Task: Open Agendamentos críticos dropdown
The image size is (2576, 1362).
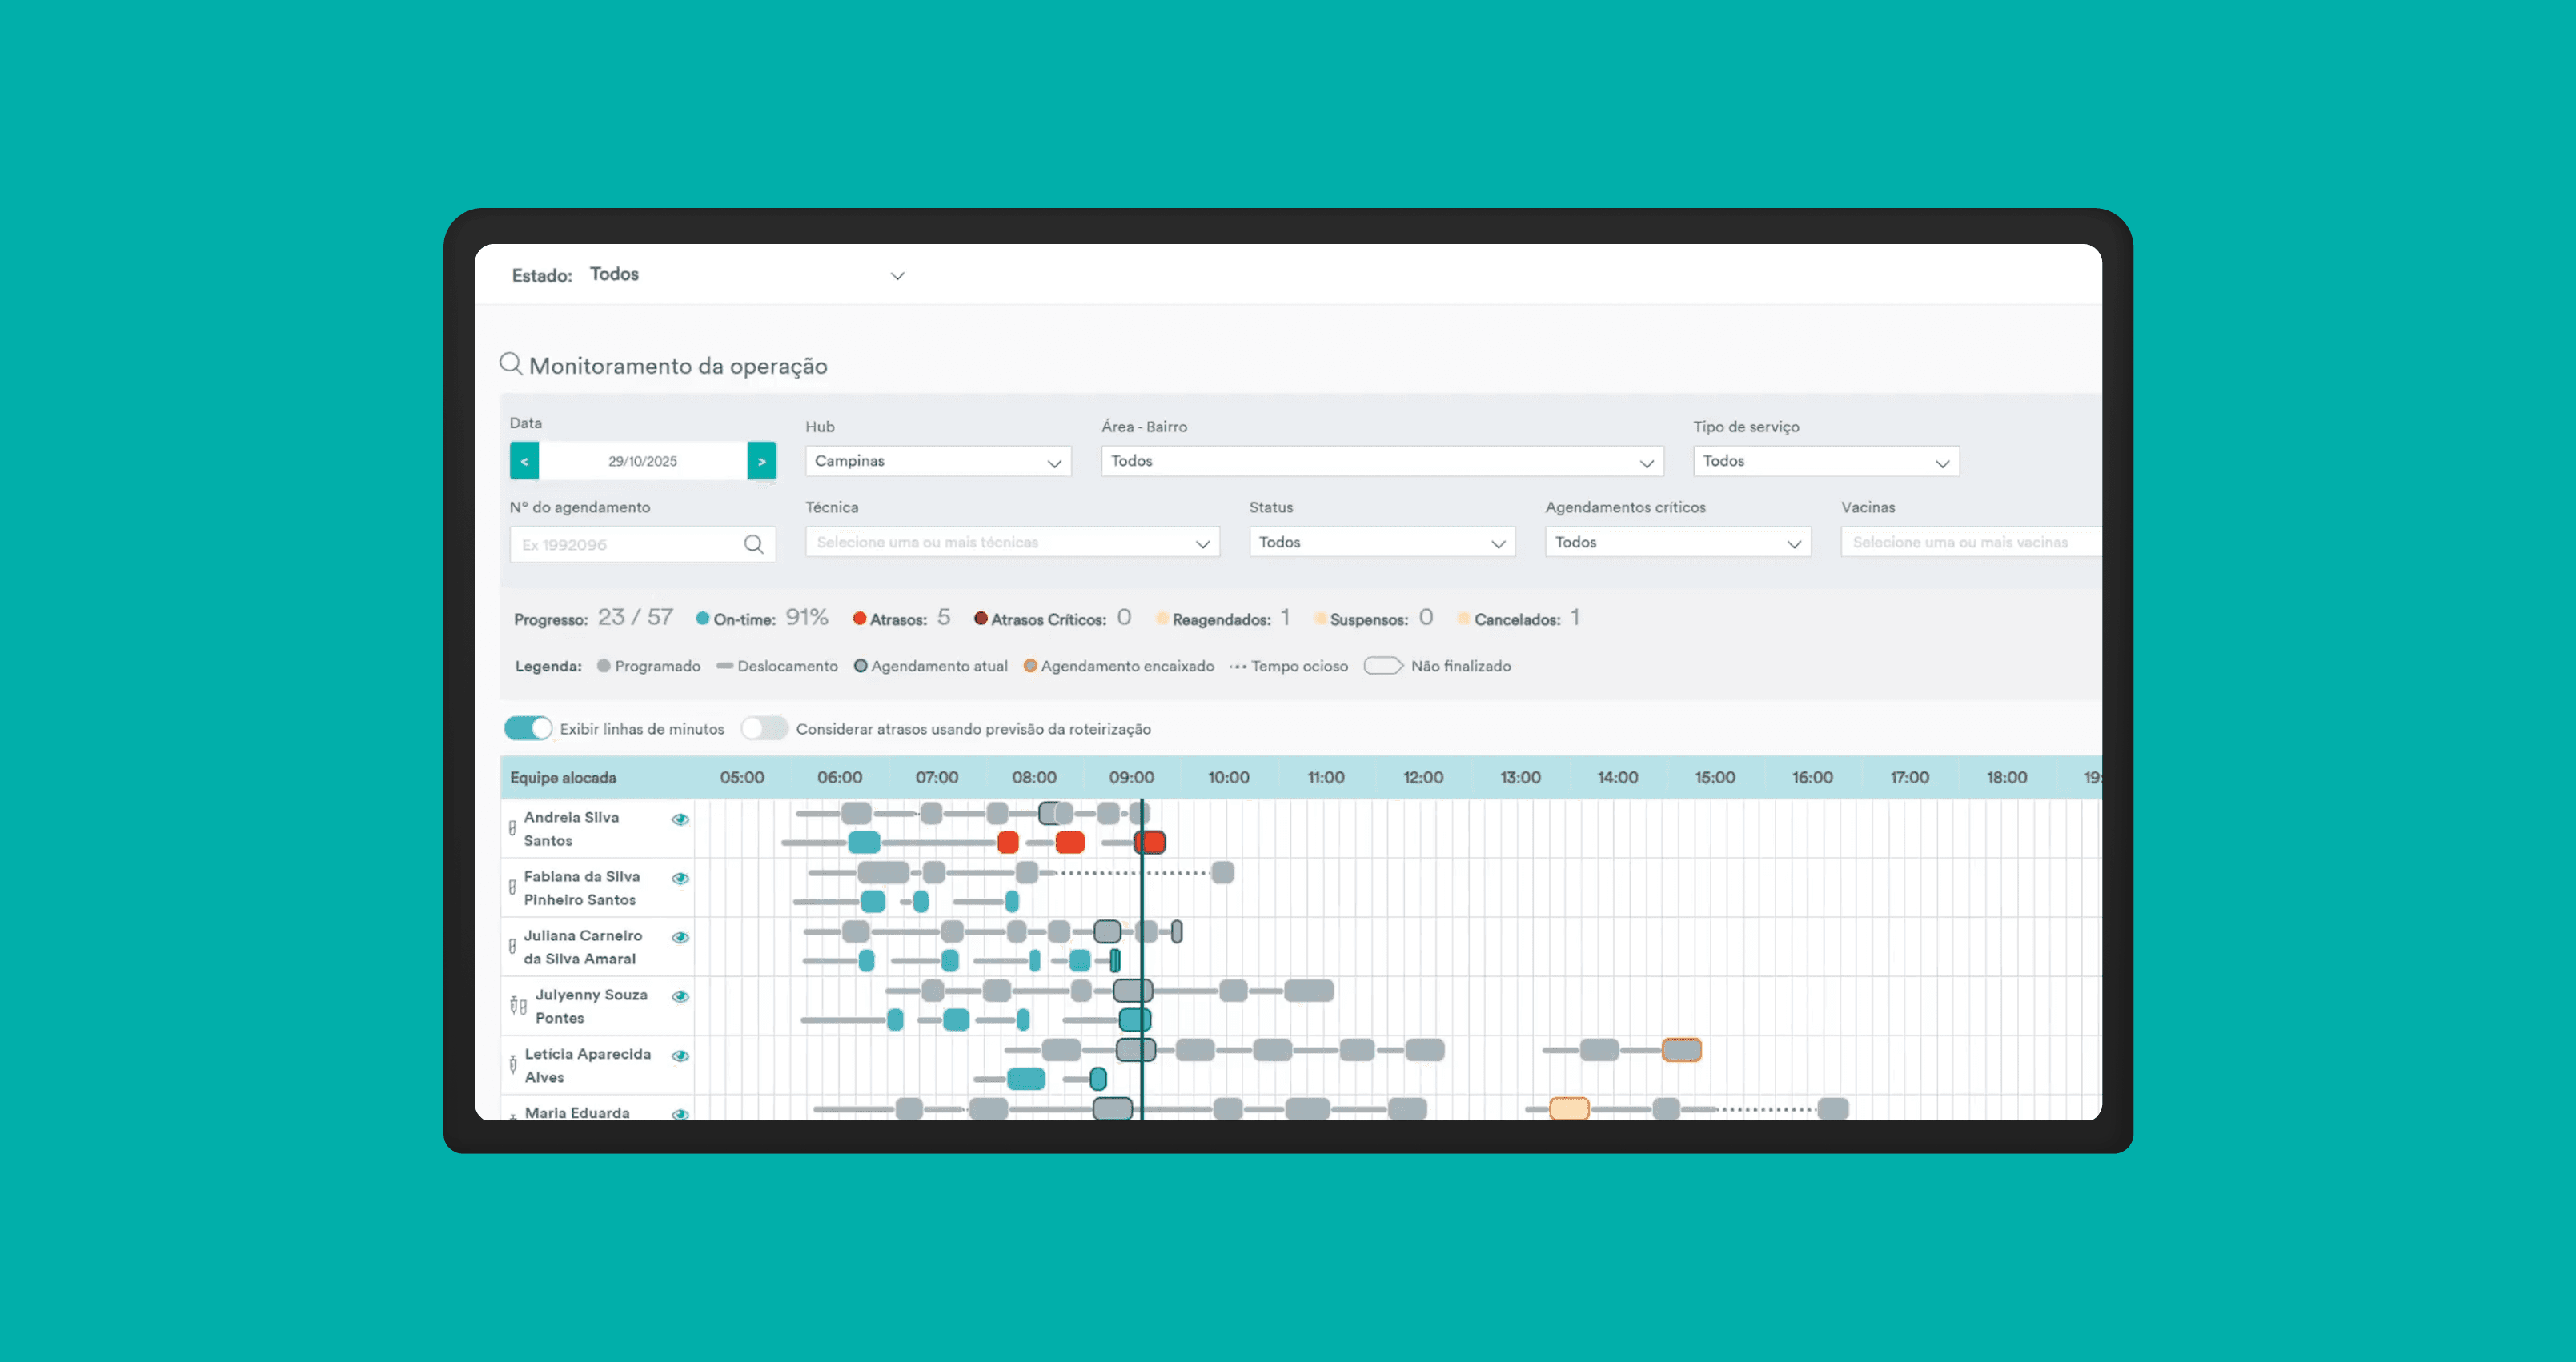Action: tap(1677, 542)
